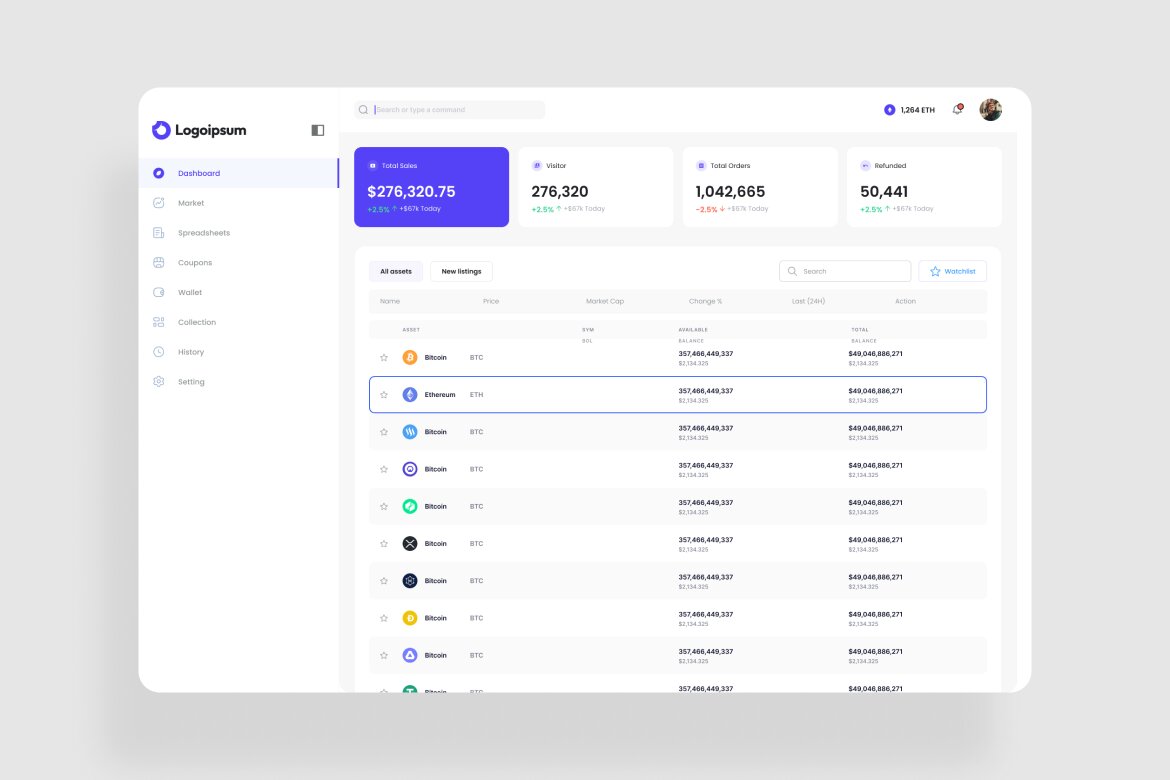Star the first Bitcoin asset row

click(384, 357)
